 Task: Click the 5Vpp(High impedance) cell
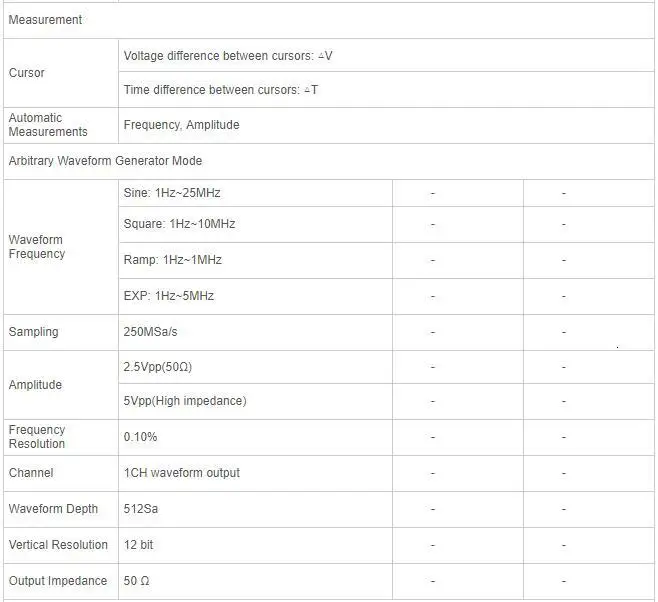tap(185, 401)
